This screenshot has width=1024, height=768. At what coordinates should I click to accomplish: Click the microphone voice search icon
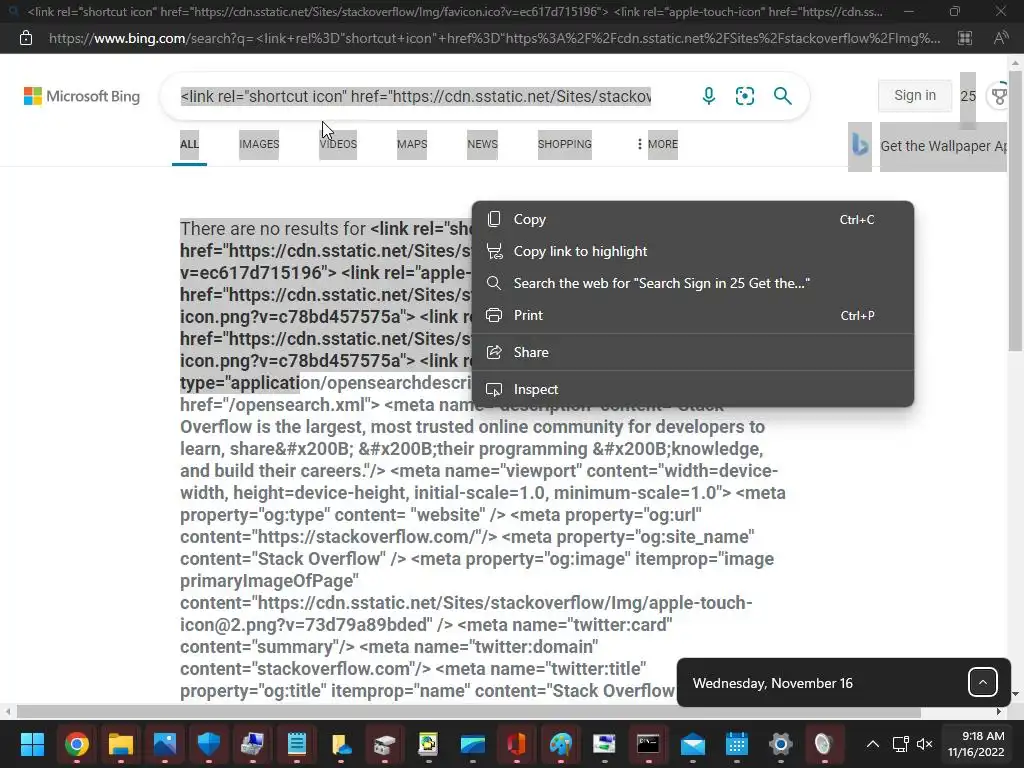(709, 96)
